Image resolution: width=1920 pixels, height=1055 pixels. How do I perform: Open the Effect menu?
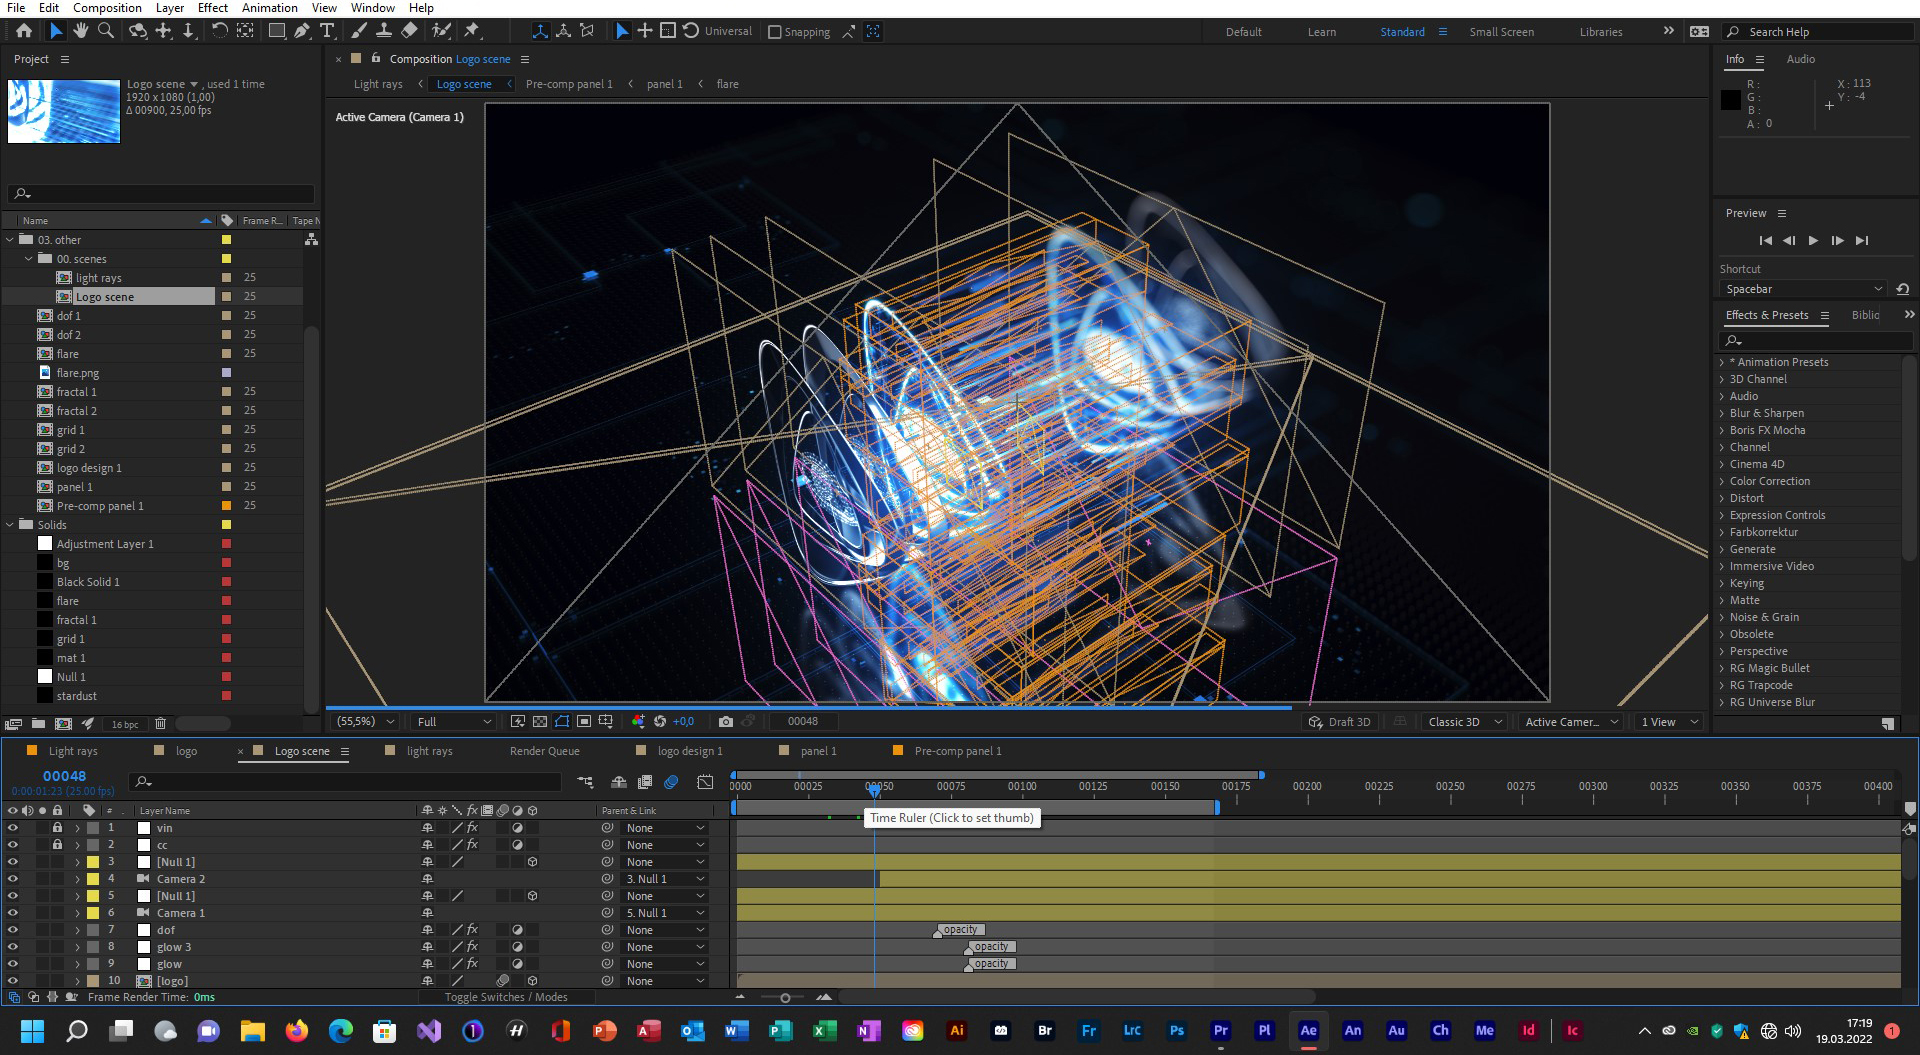point(212,8)
